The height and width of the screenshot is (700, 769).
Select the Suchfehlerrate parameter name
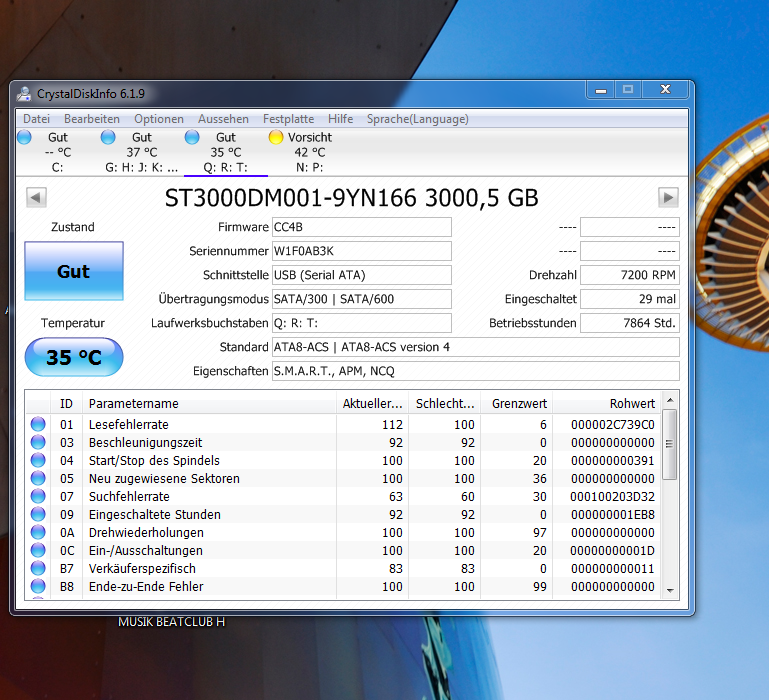[x=129, y=496]
